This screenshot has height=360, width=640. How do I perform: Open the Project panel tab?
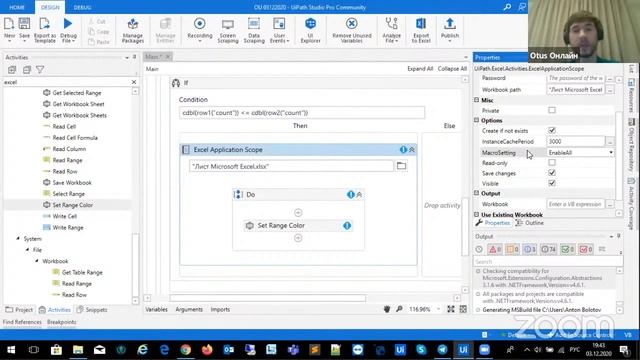[x=19, y=310]
